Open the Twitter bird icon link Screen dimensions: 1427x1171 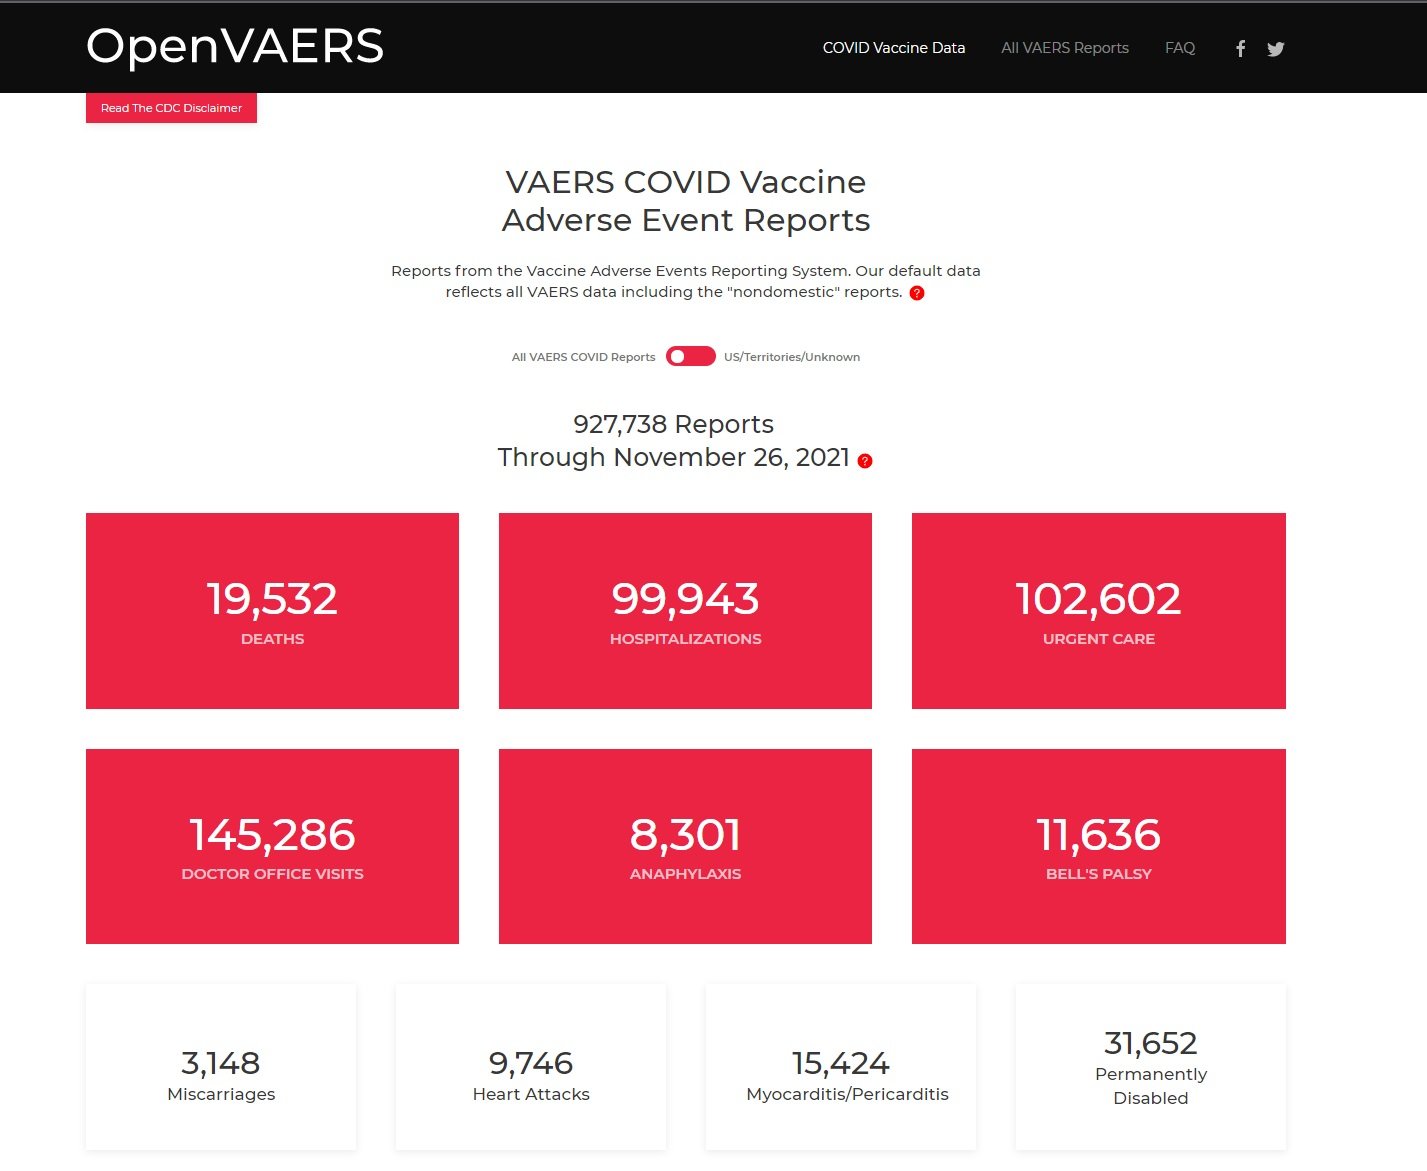tap(1275, 48)
